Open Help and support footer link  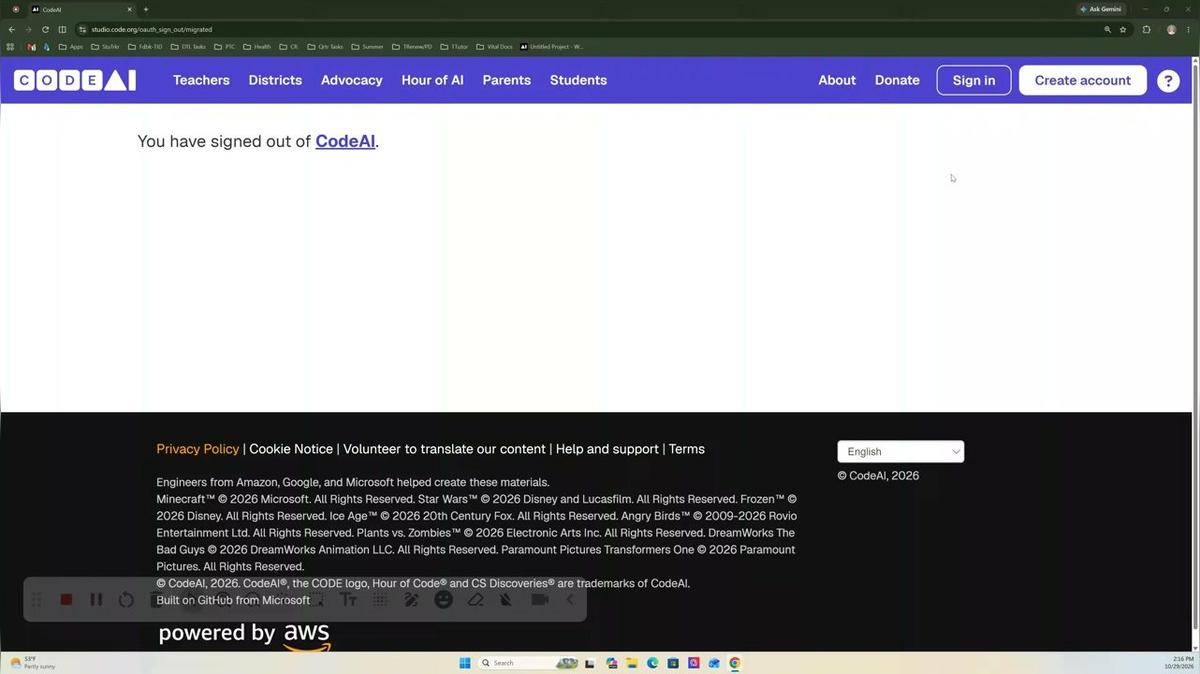[607, 449]
